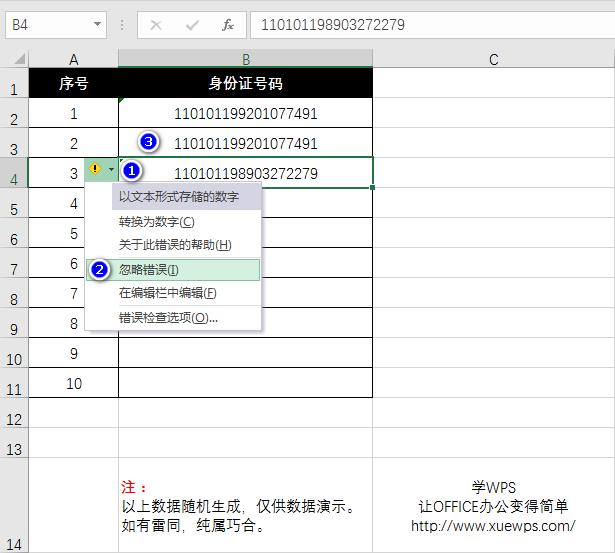
Task: Expand the Name Box dropdown arrow
Action: tap(97, 25)
